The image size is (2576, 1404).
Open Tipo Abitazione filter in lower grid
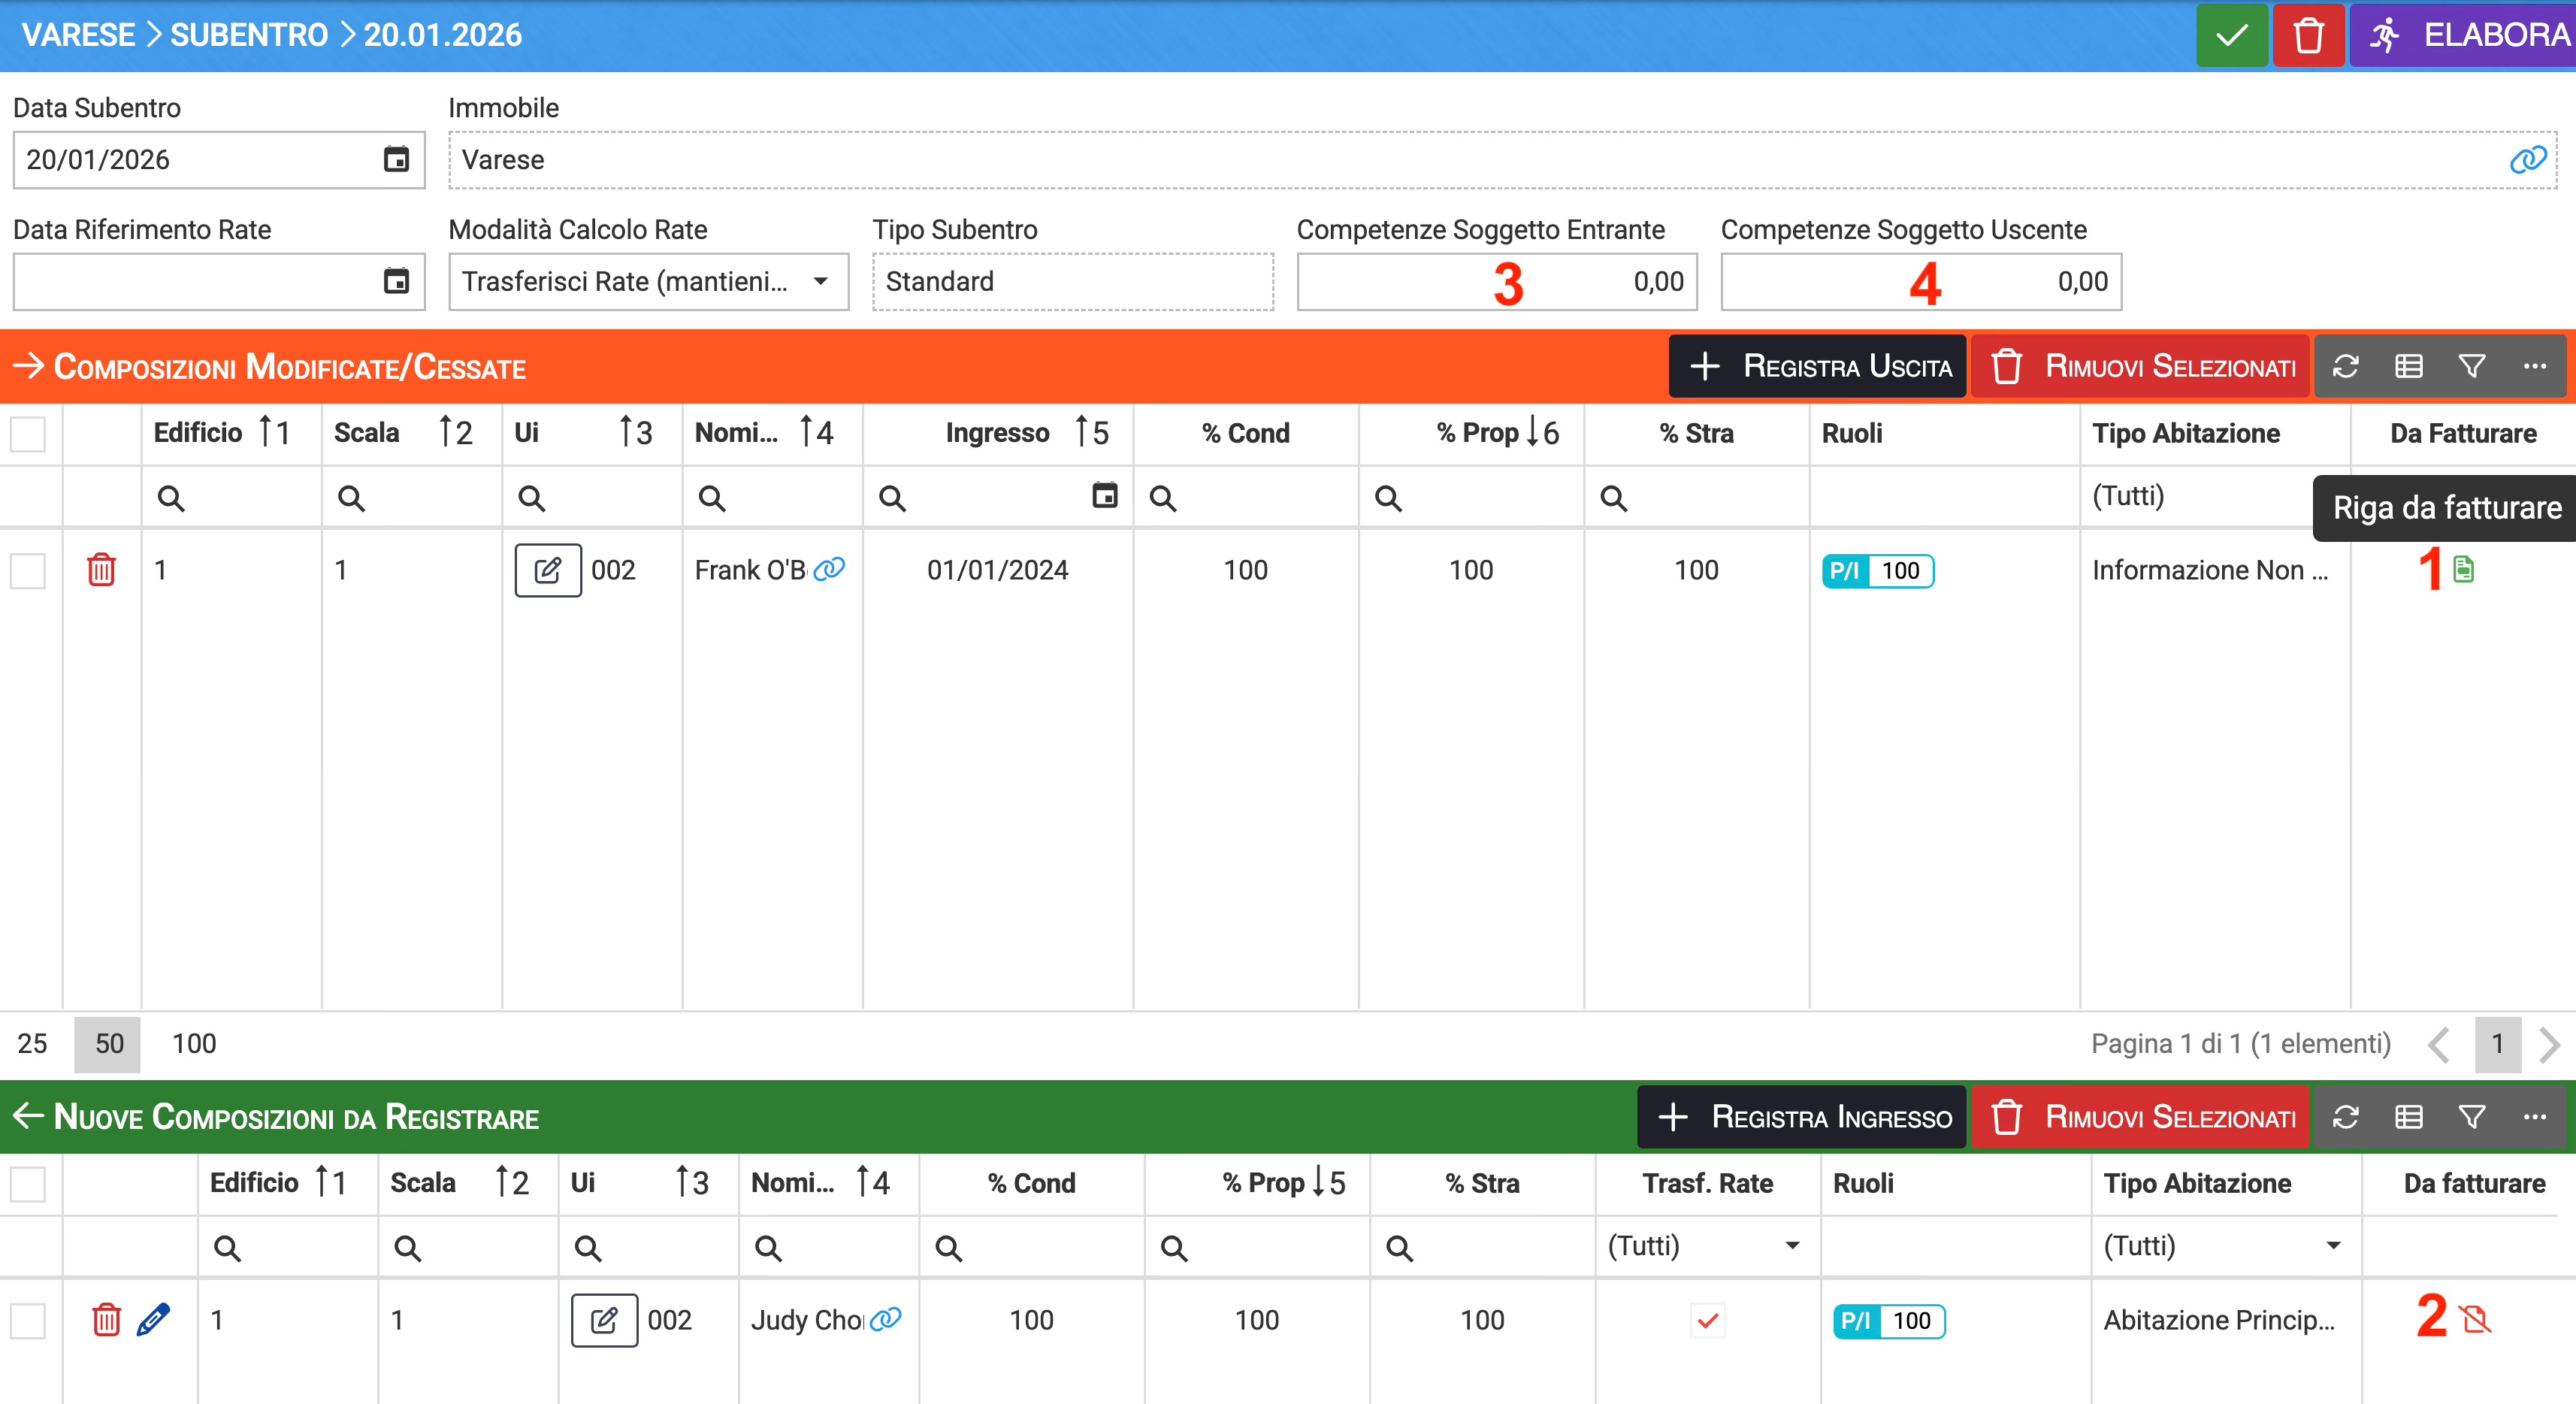(x=2333, y=1246)
